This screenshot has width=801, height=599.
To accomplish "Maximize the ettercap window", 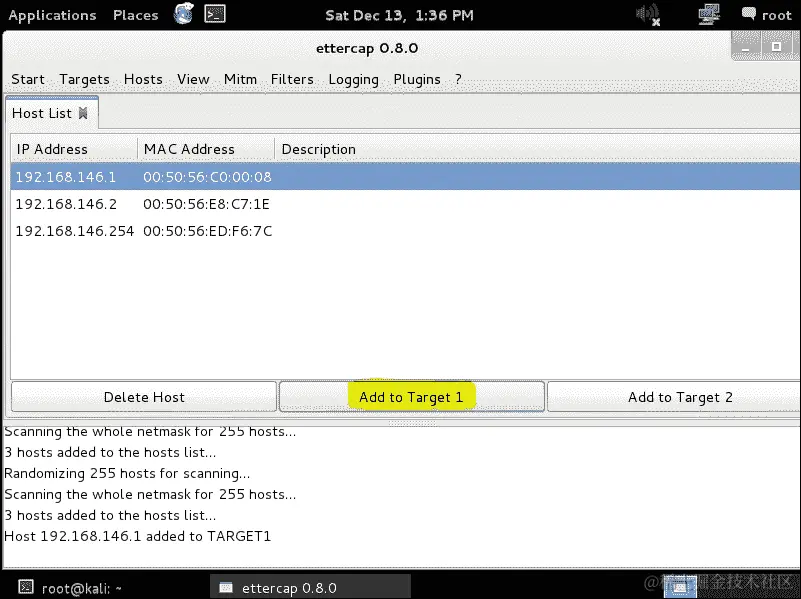I will pos(776,47).
